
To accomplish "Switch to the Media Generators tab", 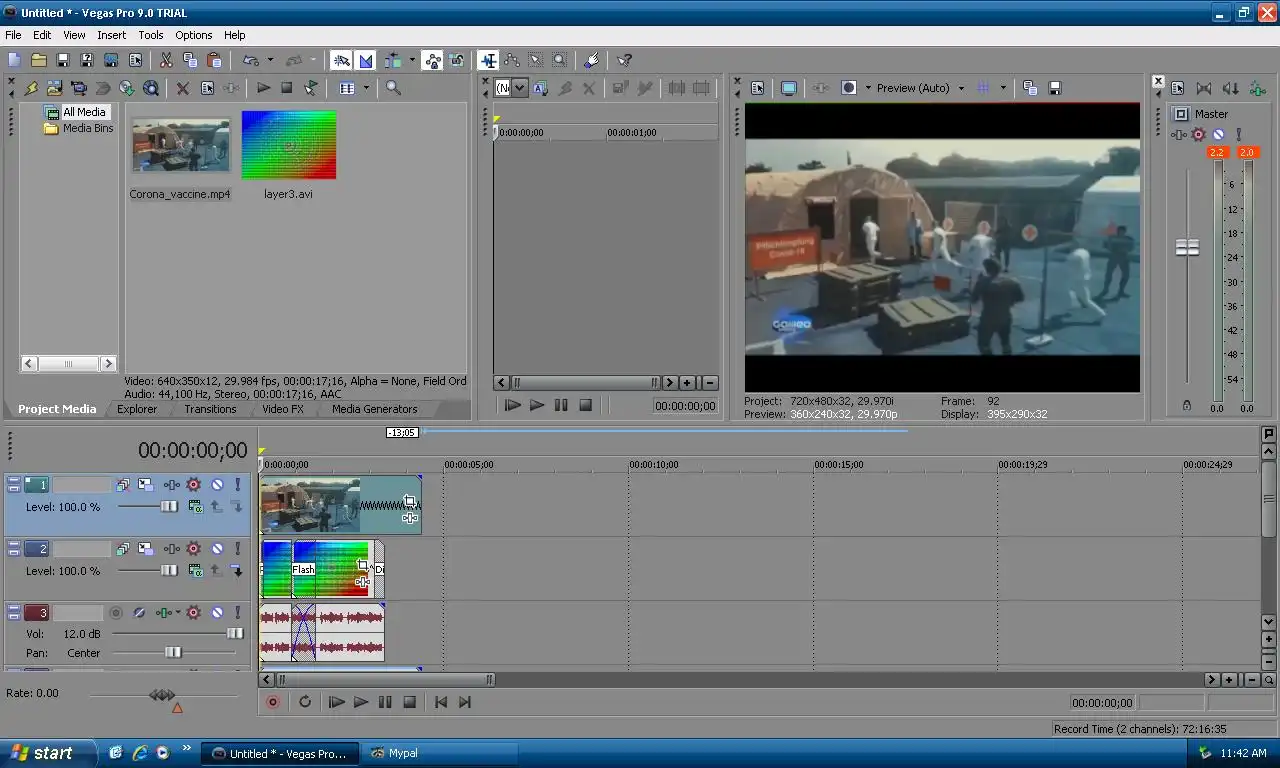I will (375, 409).
